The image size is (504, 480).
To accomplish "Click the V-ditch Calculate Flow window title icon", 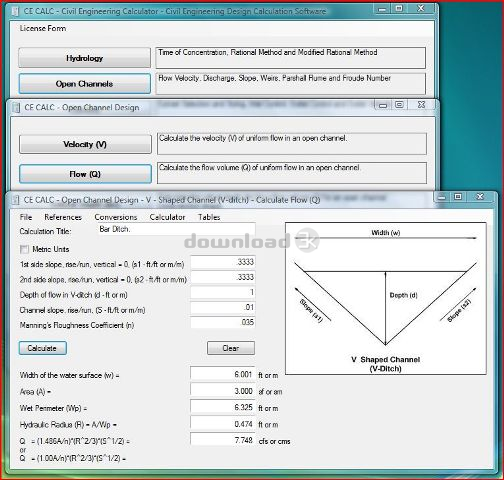I will (15, 200).
